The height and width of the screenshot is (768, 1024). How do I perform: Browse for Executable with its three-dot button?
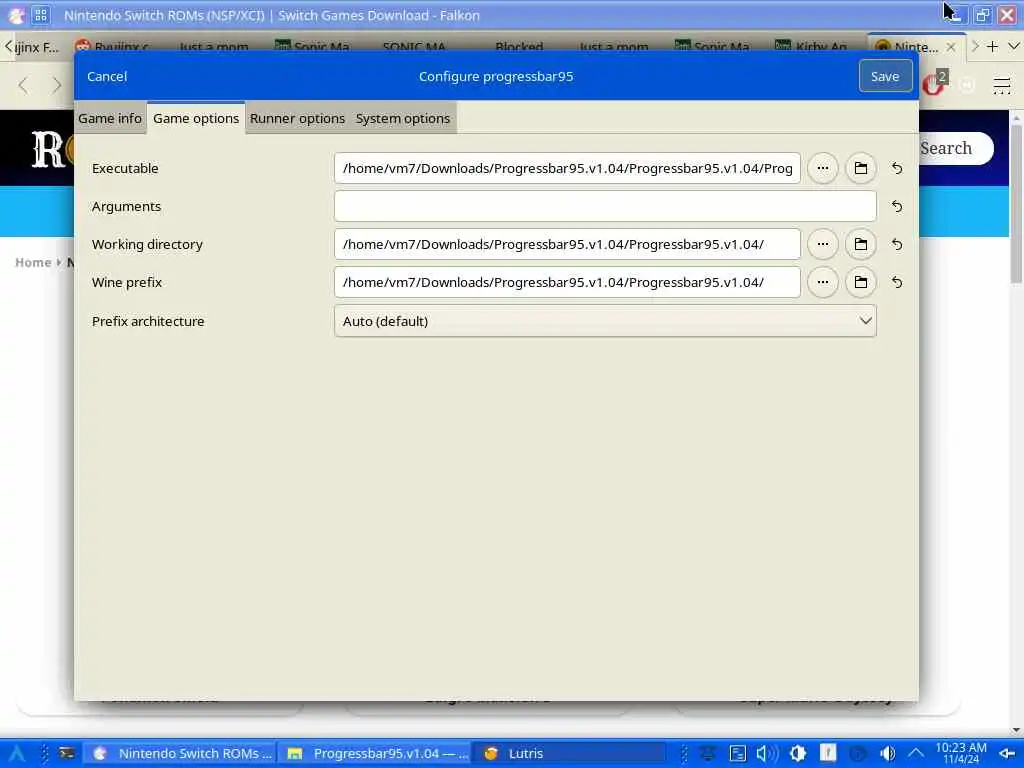[x=822, y=168]
